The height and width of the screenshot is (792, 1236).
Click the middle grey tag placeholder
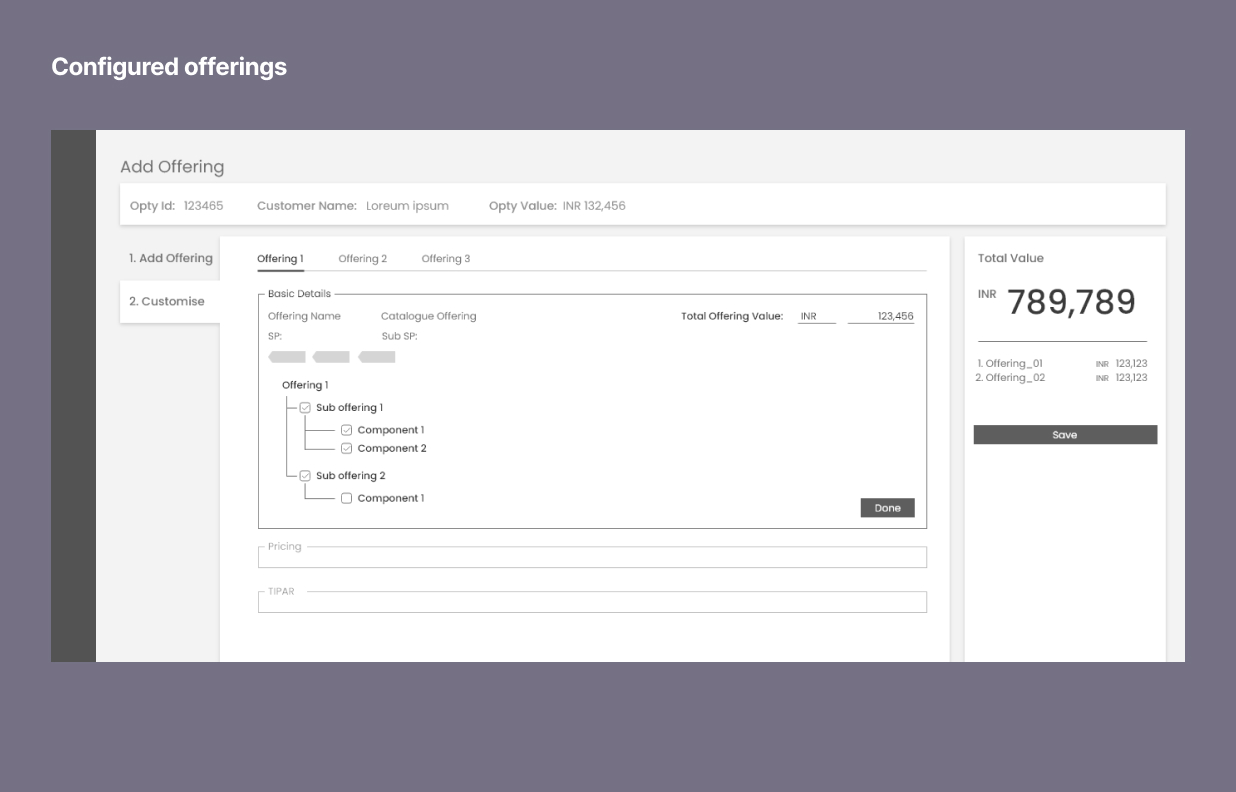click(331, 357)
